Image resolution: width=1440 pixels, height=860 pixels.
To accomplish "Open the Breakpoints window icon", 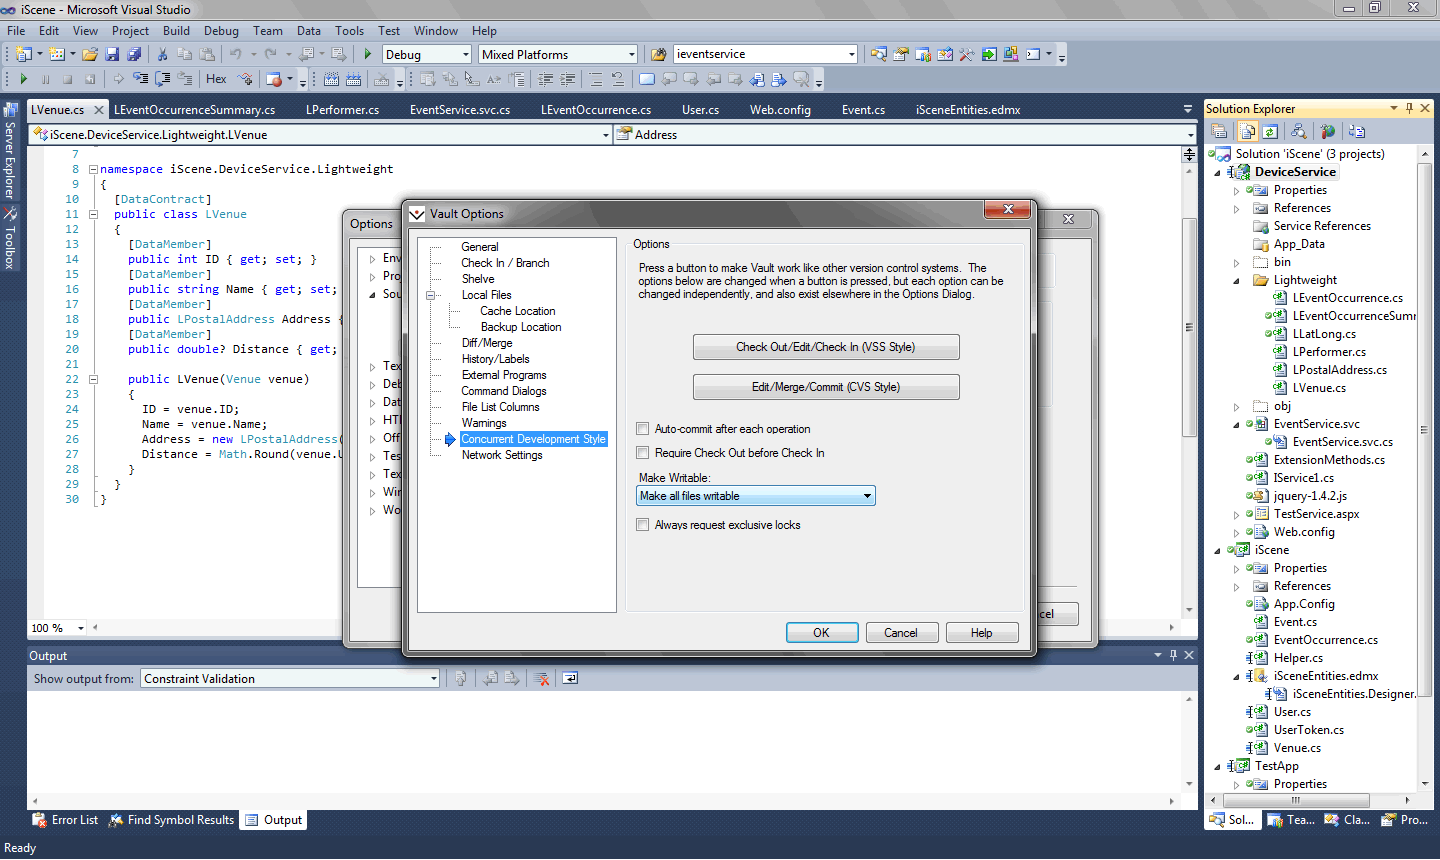I will tap(274, 79).
